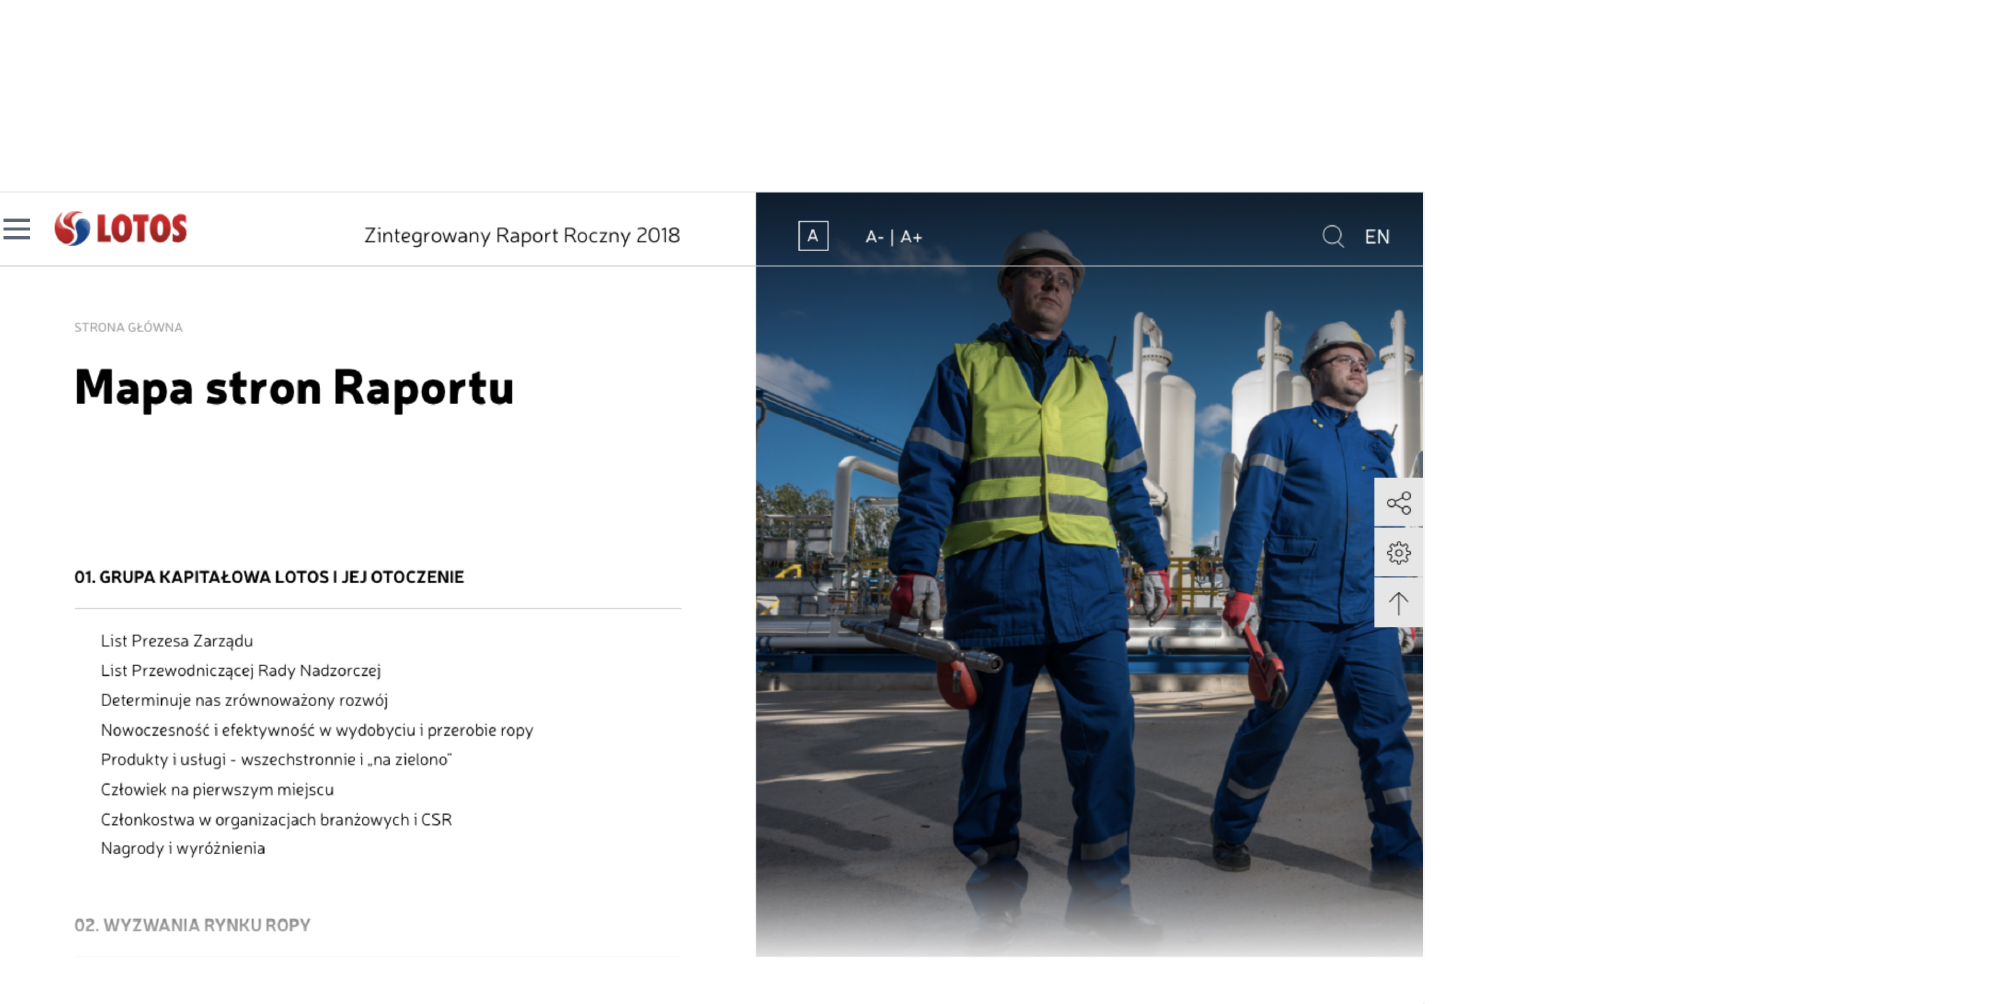This screenshot has width=2000, height=1004.
Task: Toggle the high contrast 'A' icon
Action: click(x=812, y=236)
